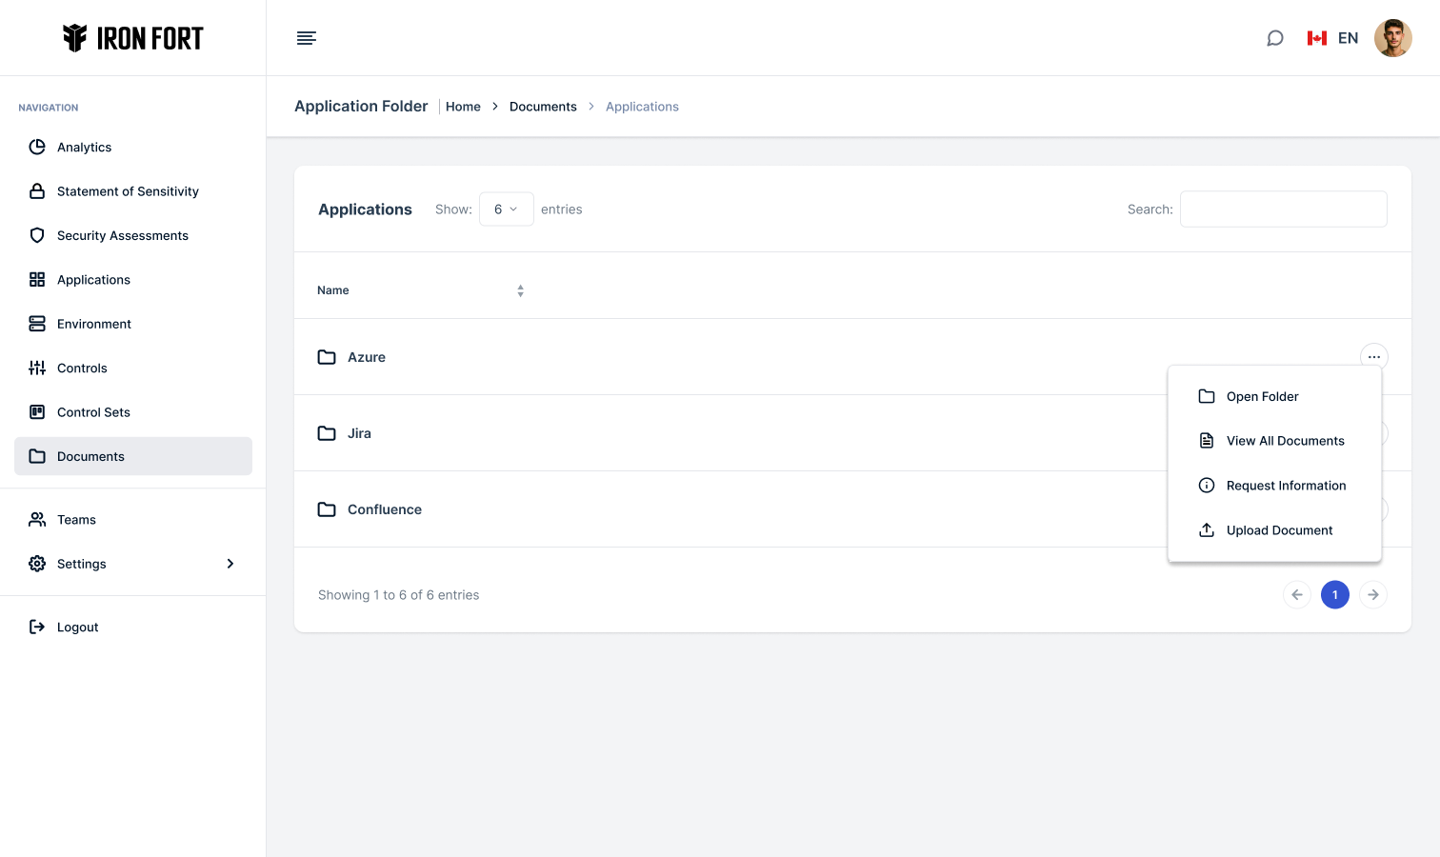Click the Logout sidebar item

pyautogui.click(x=77, y=627)
